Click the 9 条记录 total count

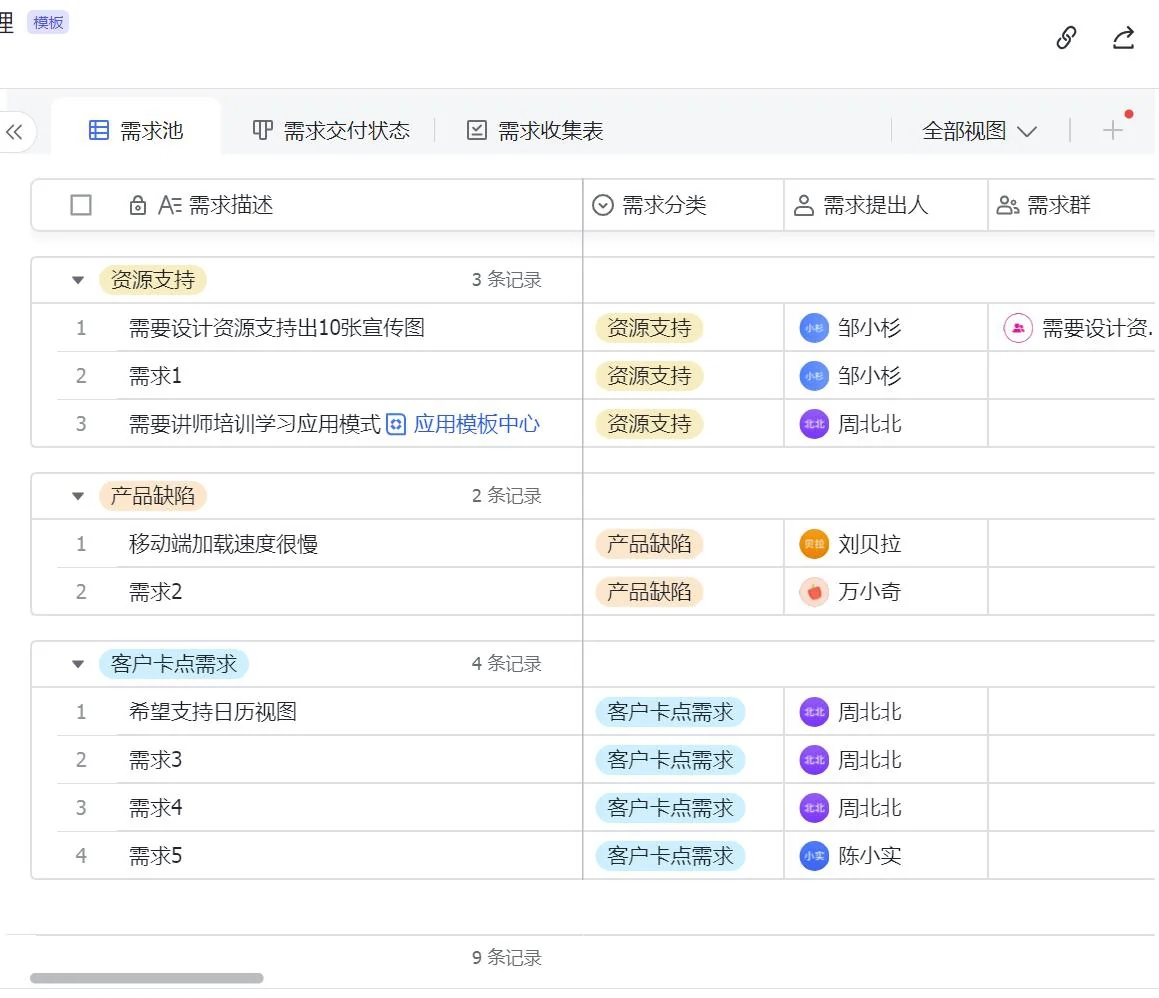click(507, 958)
